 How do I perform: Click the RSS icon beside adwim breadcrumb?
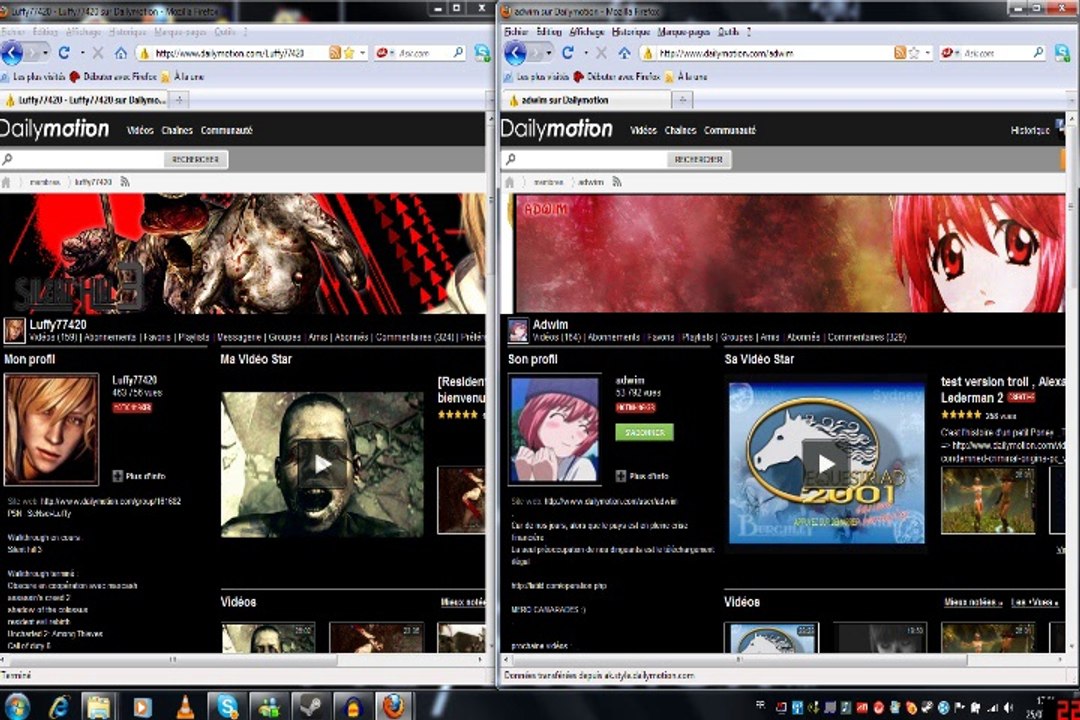pyautogui.click(x=616, y=182)
